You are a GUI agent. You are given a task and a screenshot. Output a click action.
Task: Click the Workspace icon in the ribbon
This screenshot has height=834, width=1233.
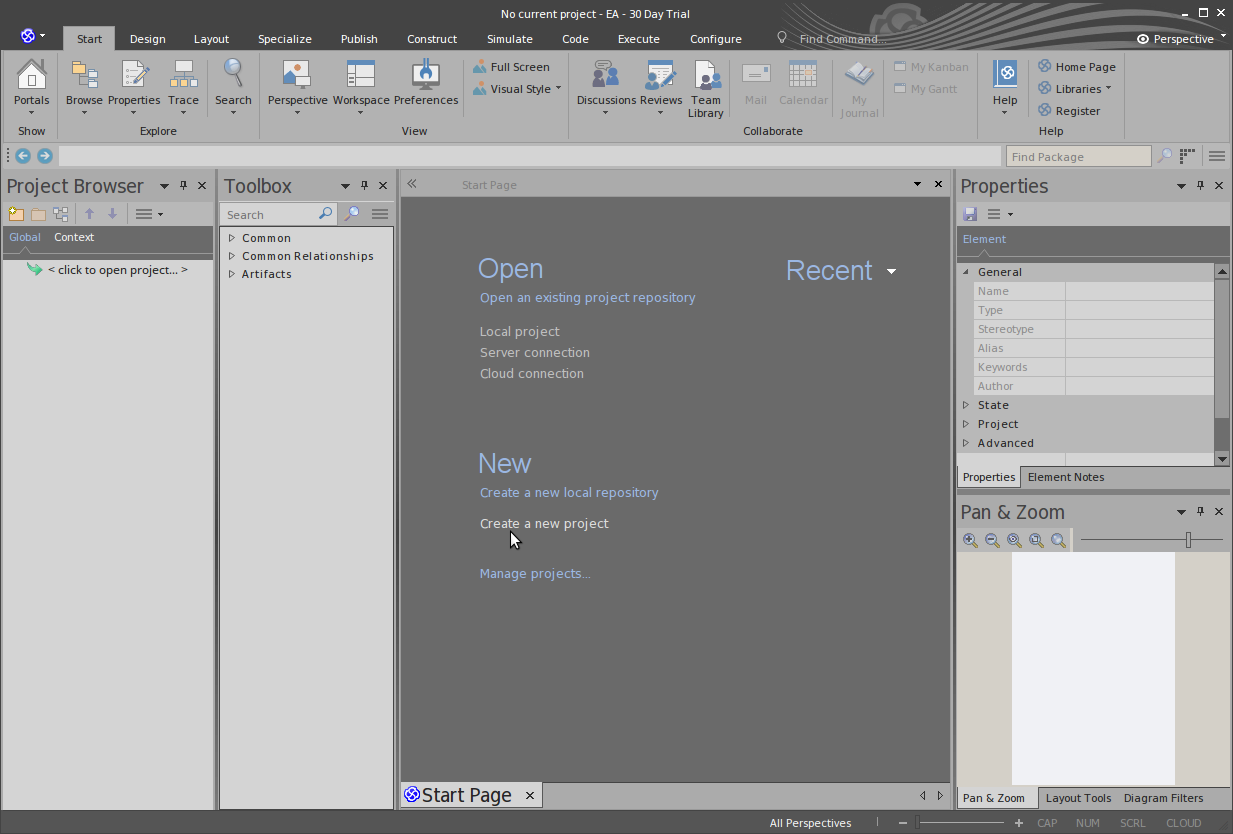(360, 76)
